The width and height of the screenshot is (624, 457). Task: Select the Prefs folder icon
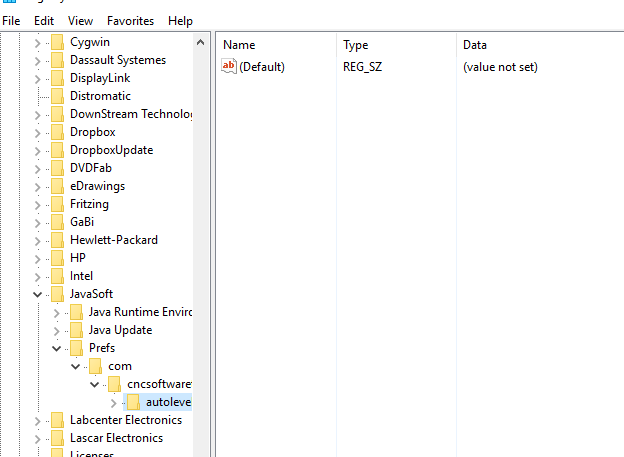point(74,348)
